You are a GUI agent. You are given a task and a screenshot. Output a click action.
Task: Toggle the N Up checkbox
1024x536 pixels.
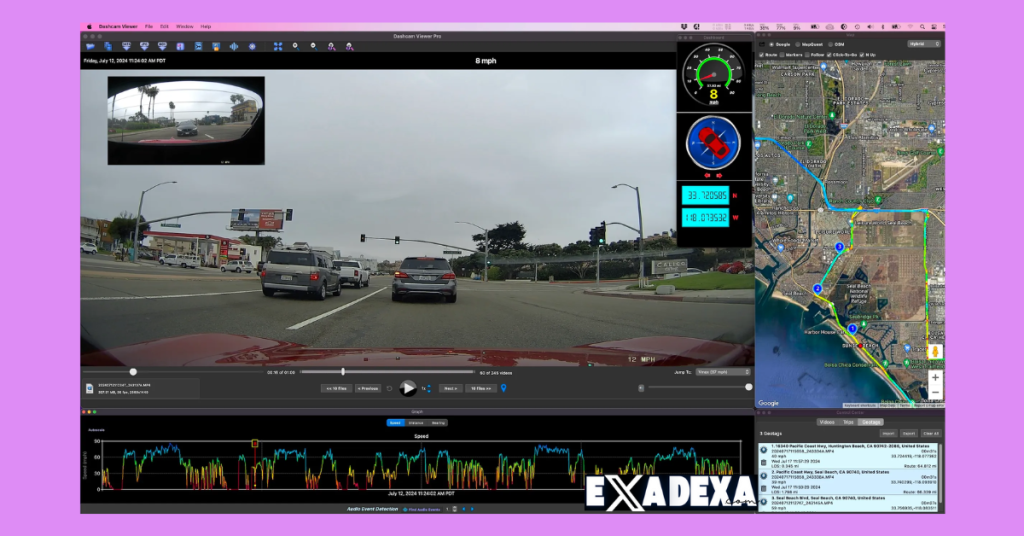(x=861, y=55)
